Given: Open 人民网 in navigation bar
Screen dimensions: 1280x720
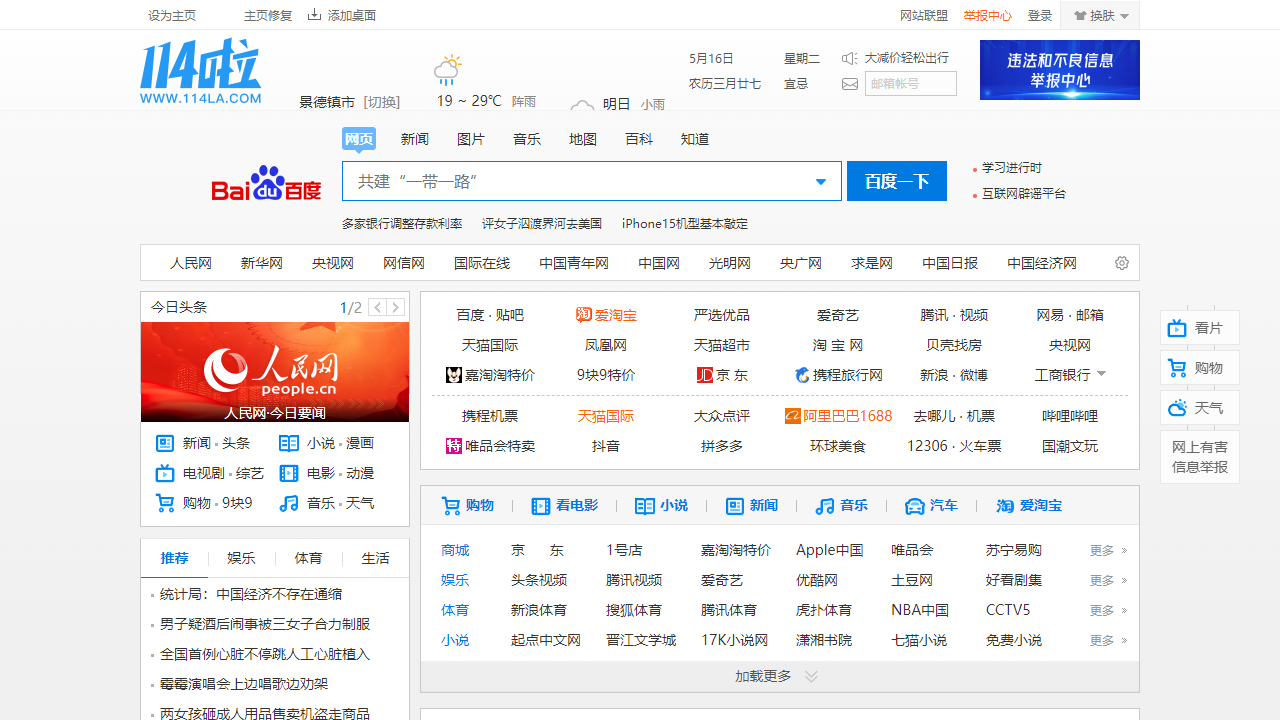Looking at the screenshot, I should (x=191, y=263).
